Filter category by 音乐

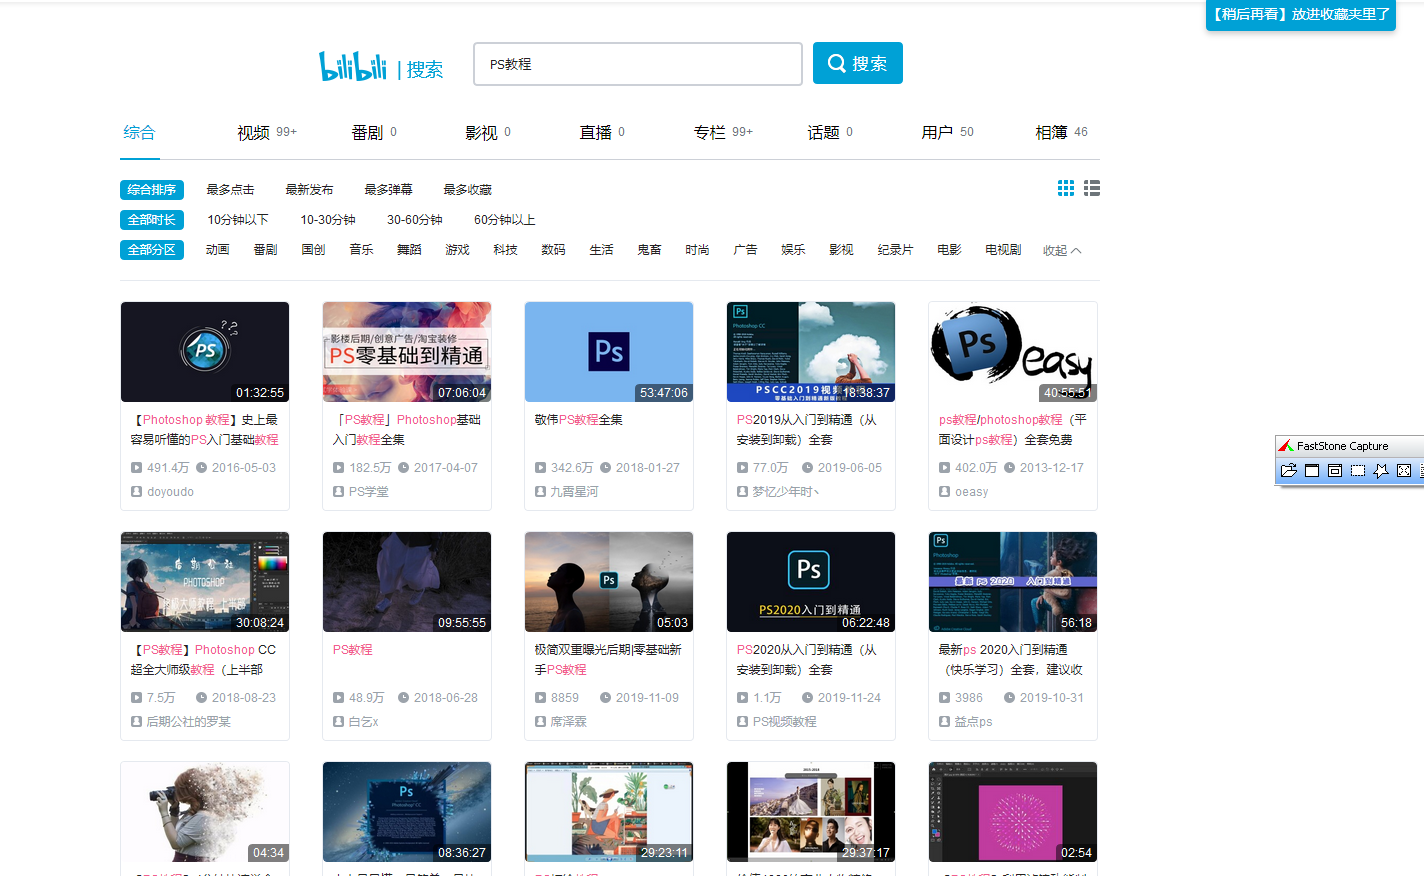[x=361, y=249]
